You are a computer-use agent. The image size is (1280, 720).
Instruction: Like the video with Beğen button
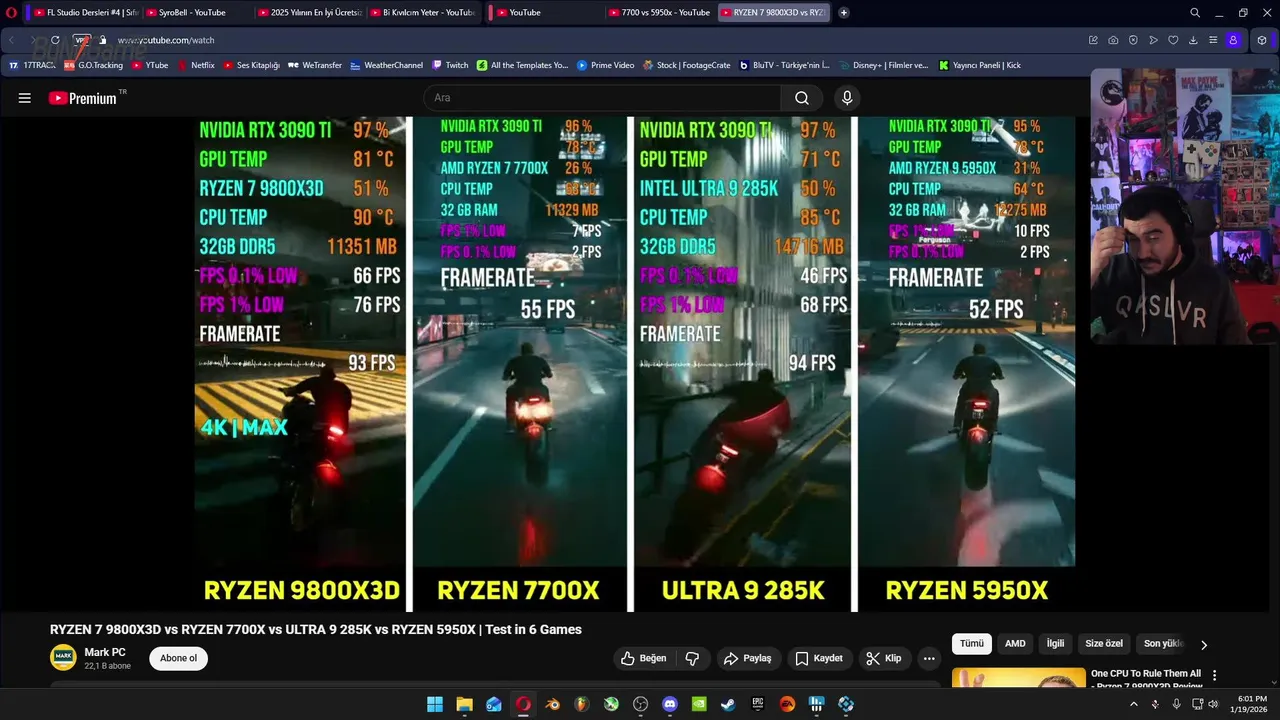[x=644, y=658]
